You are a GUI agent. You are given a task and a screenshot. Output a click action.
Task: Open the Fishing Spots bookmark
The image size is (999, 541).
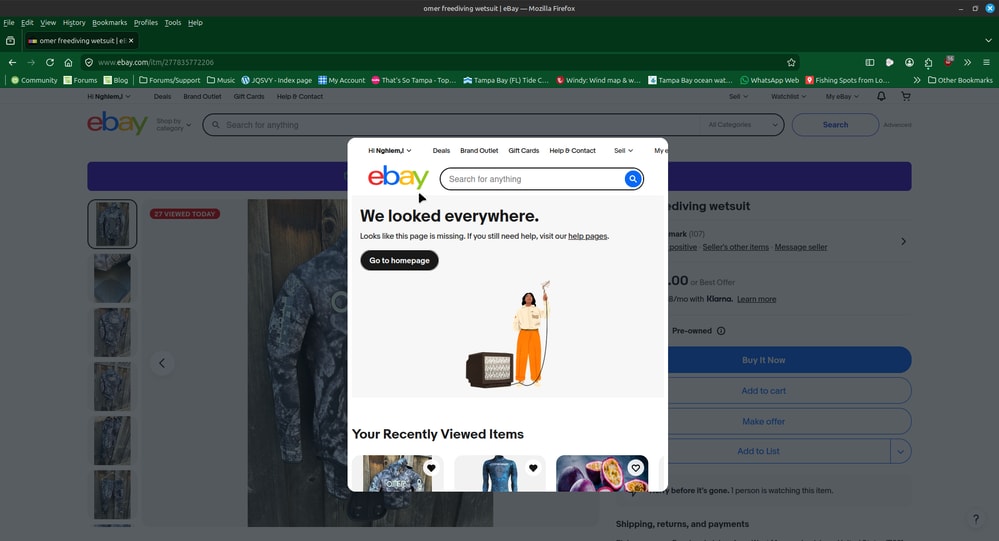click(x=847, y=80)
